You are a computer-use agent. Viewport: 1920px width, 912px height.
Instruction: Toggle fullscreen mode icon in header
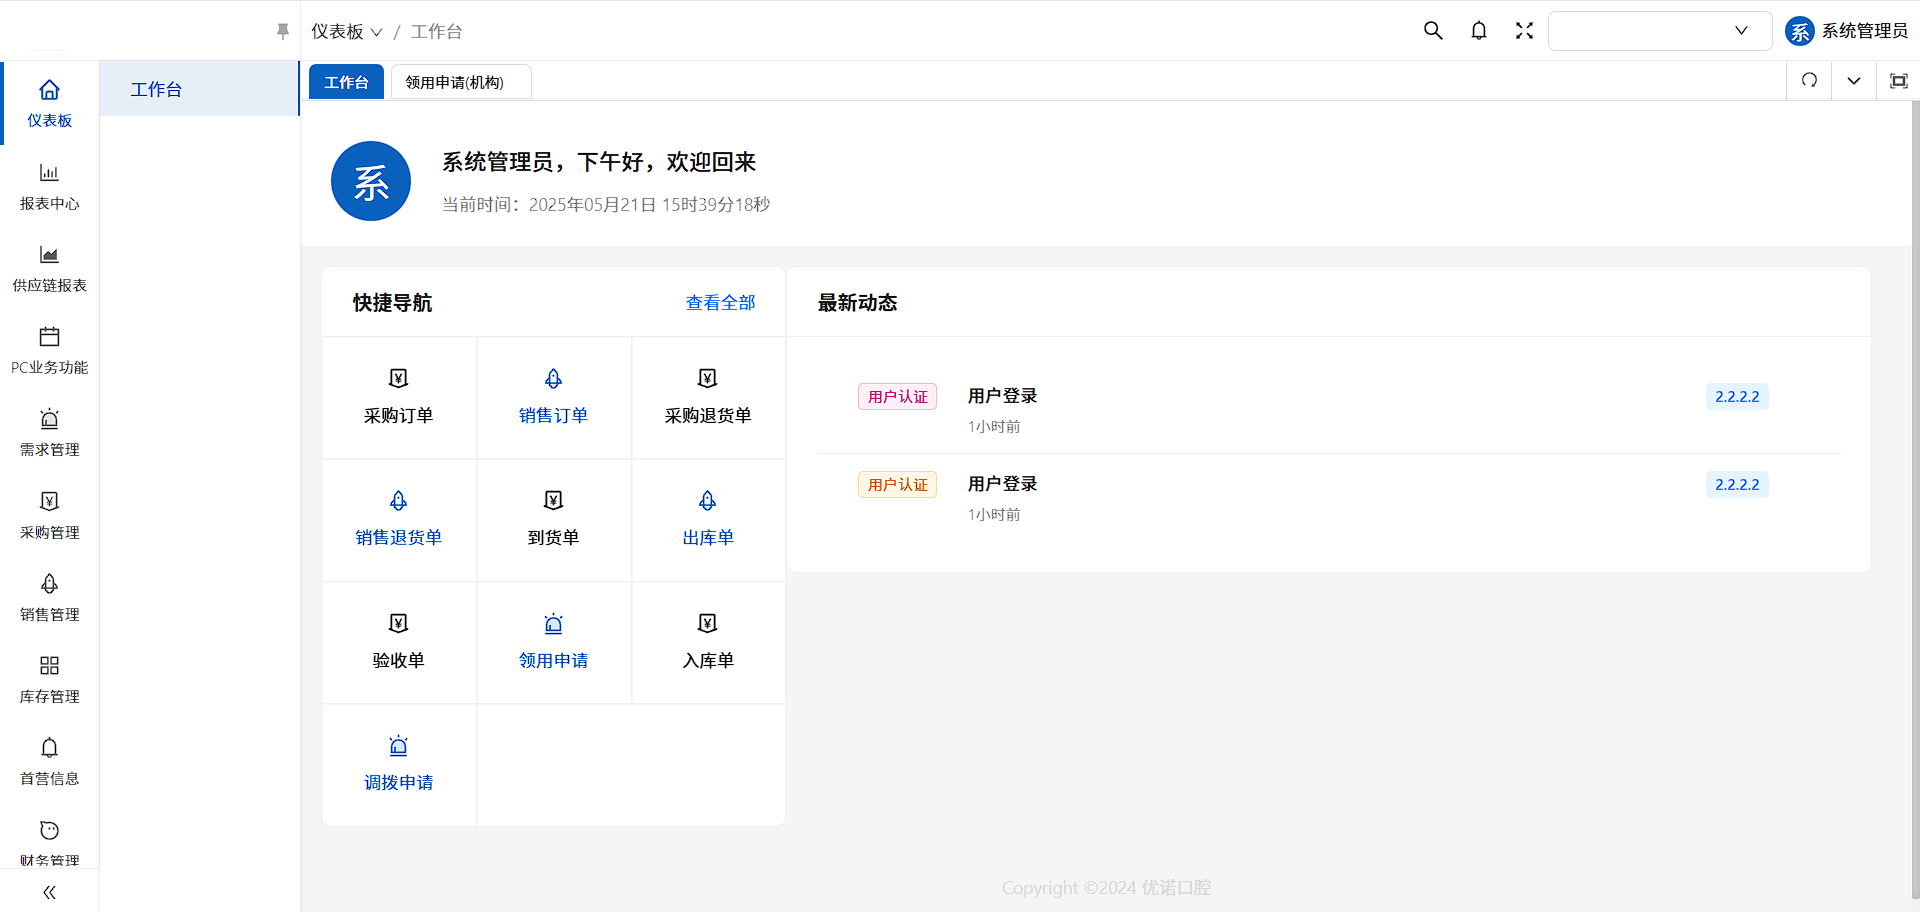click(1524, 31)
